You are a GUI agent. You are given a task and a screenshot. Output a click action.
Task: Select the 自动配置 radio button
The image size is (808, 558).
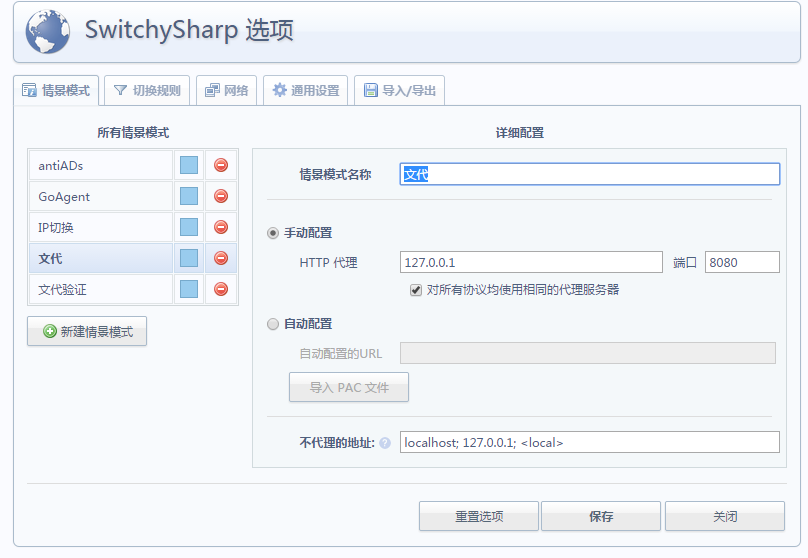pos(273,324)
